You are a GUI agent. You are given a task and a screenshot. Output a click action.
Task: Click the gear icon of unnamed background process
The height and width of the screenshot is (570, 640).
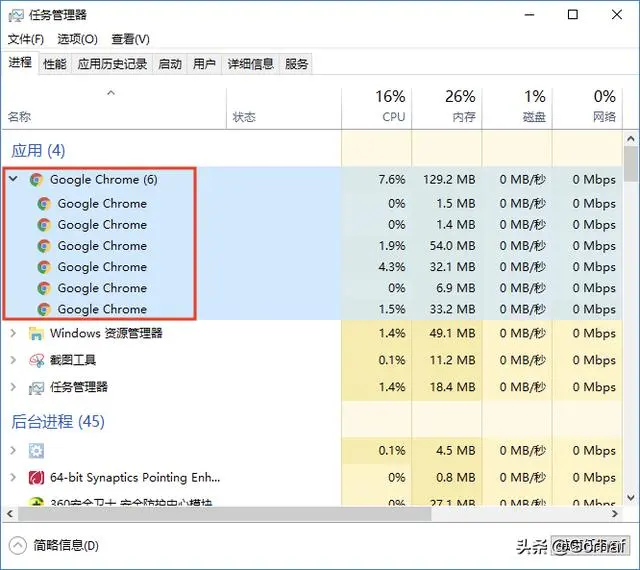tap(36, 451)
